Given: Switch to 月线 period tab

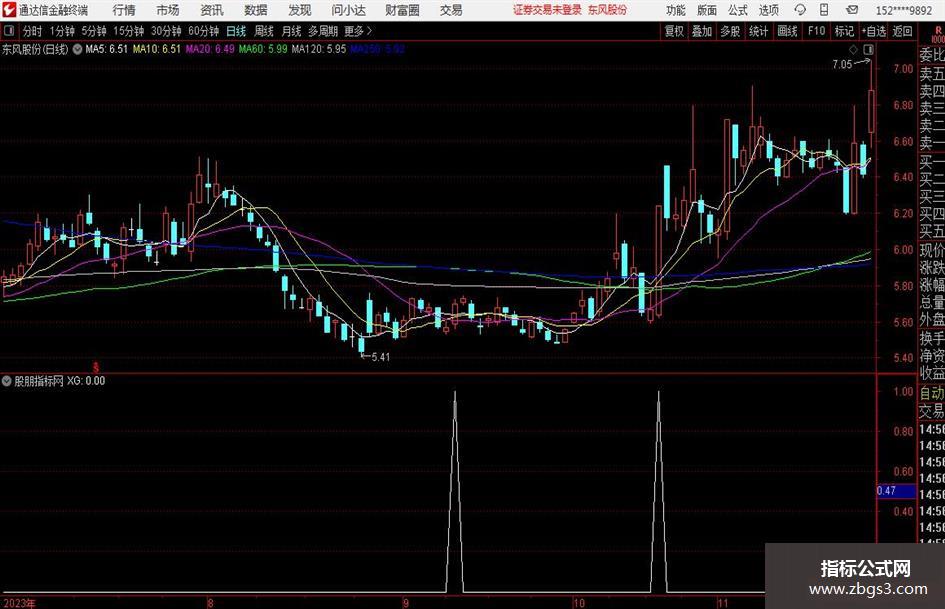Looking at the screenshot, I should click(292, 31).
